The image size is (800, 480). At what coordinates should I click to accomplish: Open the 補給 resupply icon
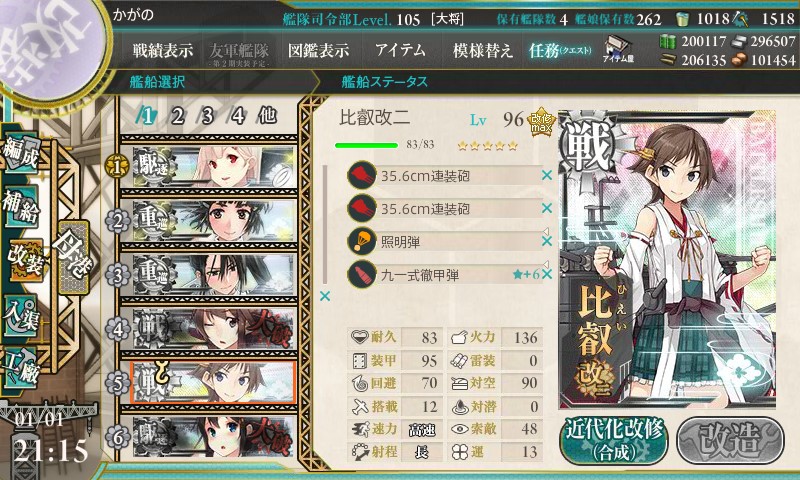pyautogui.click(x=21, y=206)
